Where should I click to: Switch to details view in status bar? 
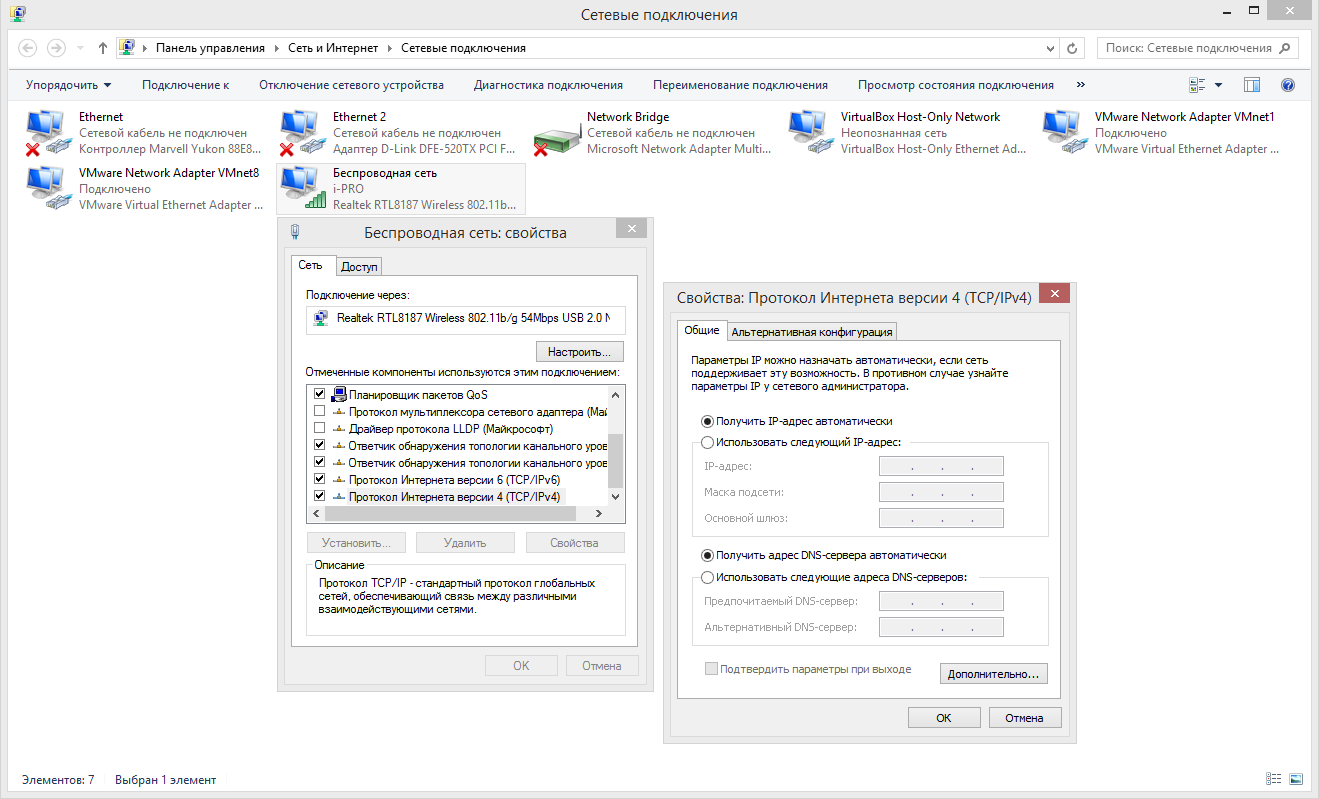coord(1273,778)
